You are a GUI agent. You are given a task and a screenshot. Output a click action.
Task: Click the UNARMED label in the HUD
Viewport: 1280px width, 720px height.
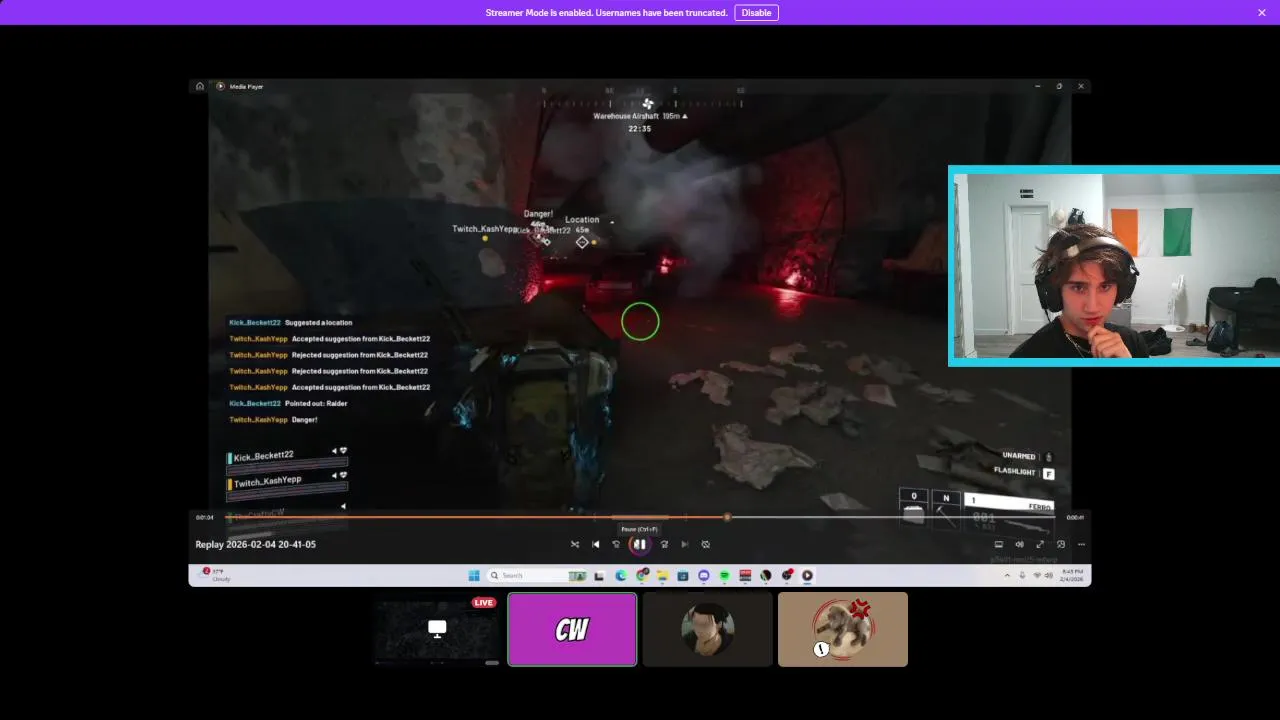point(1019,456)
